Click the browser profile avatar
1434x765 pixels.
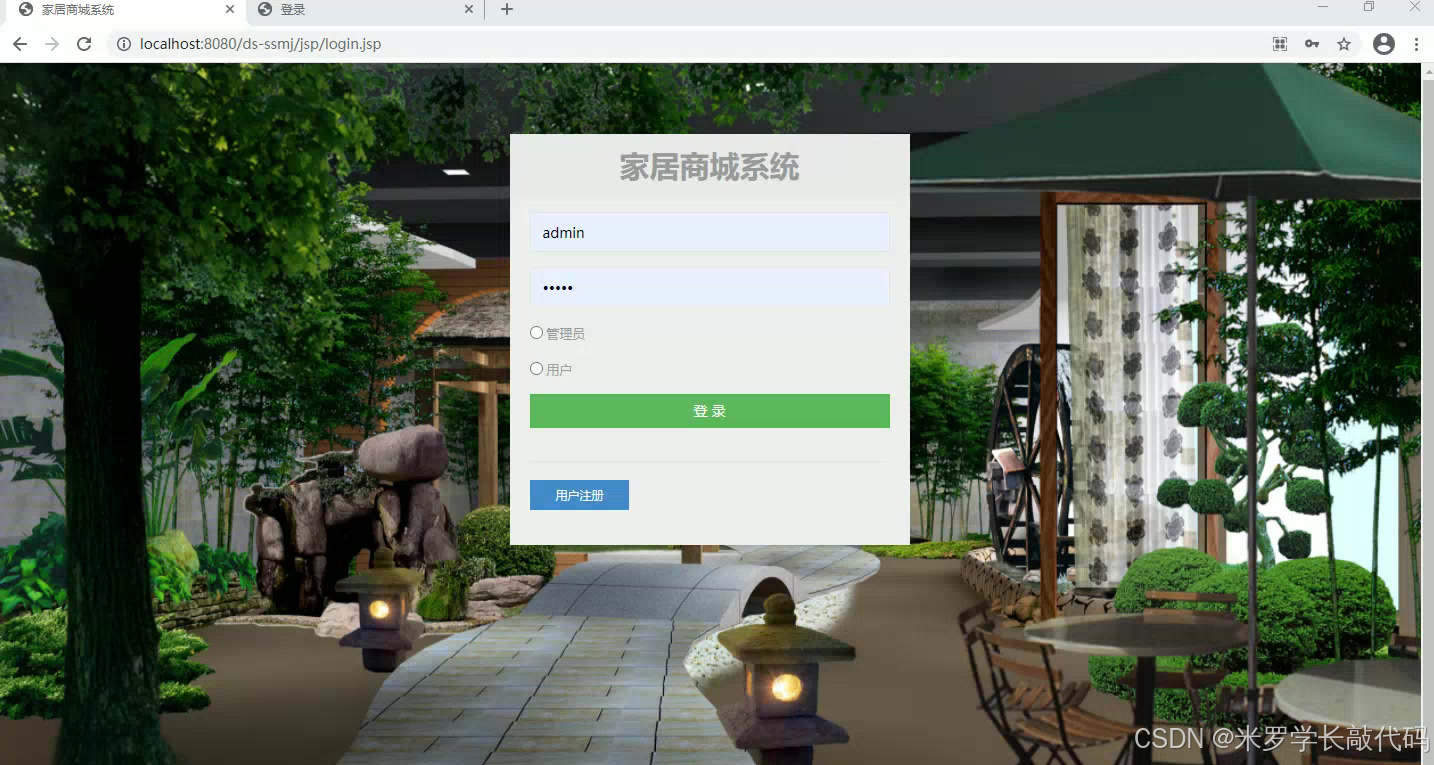1383,44
